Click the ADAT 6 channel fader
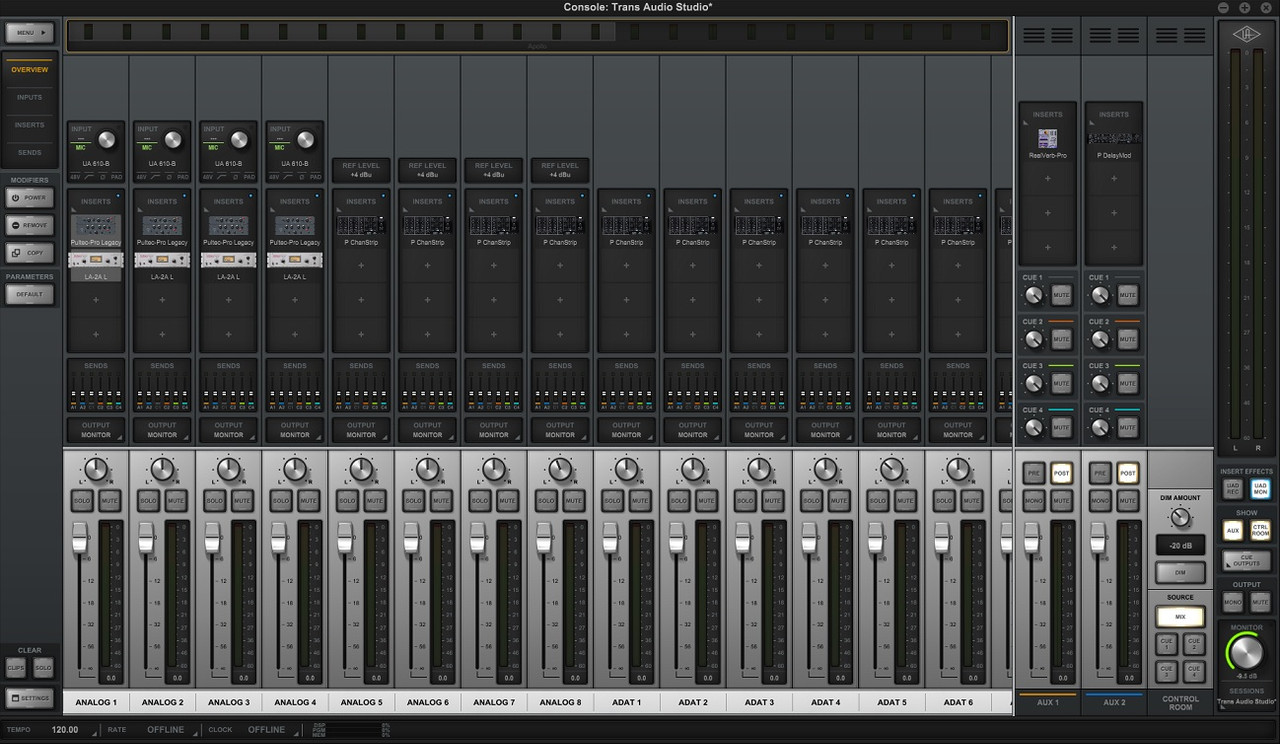The width and height of the screenshot is (1280, 744). [942, 537]
